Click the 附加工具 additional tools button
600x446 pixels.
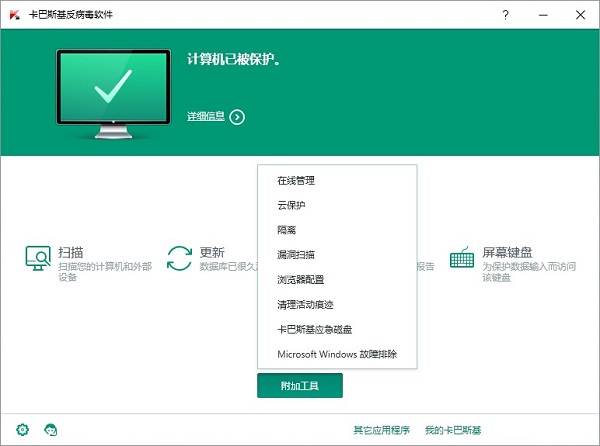(x=300, y=386)
